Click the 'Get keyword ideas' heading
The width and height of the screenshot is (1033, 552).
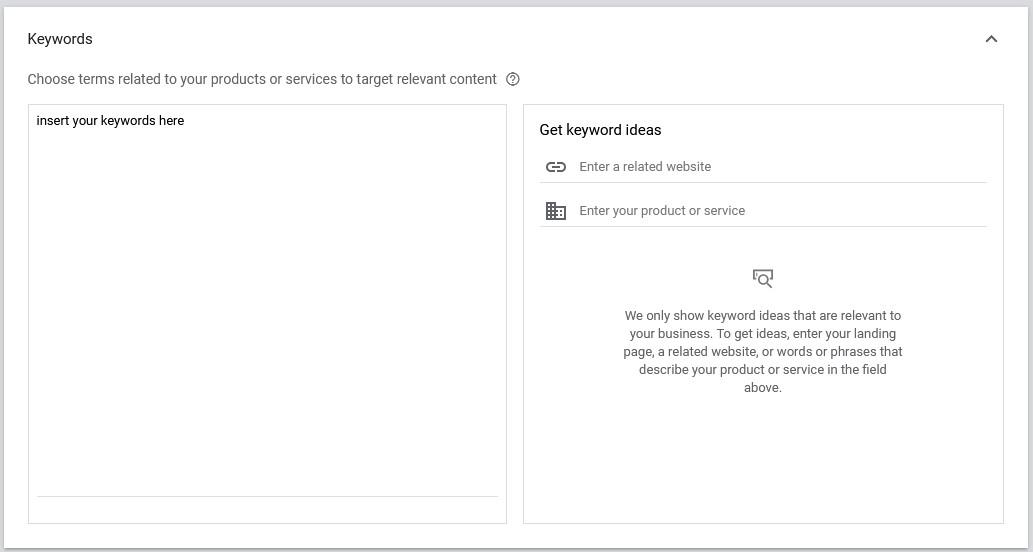(x=600, y=130)
